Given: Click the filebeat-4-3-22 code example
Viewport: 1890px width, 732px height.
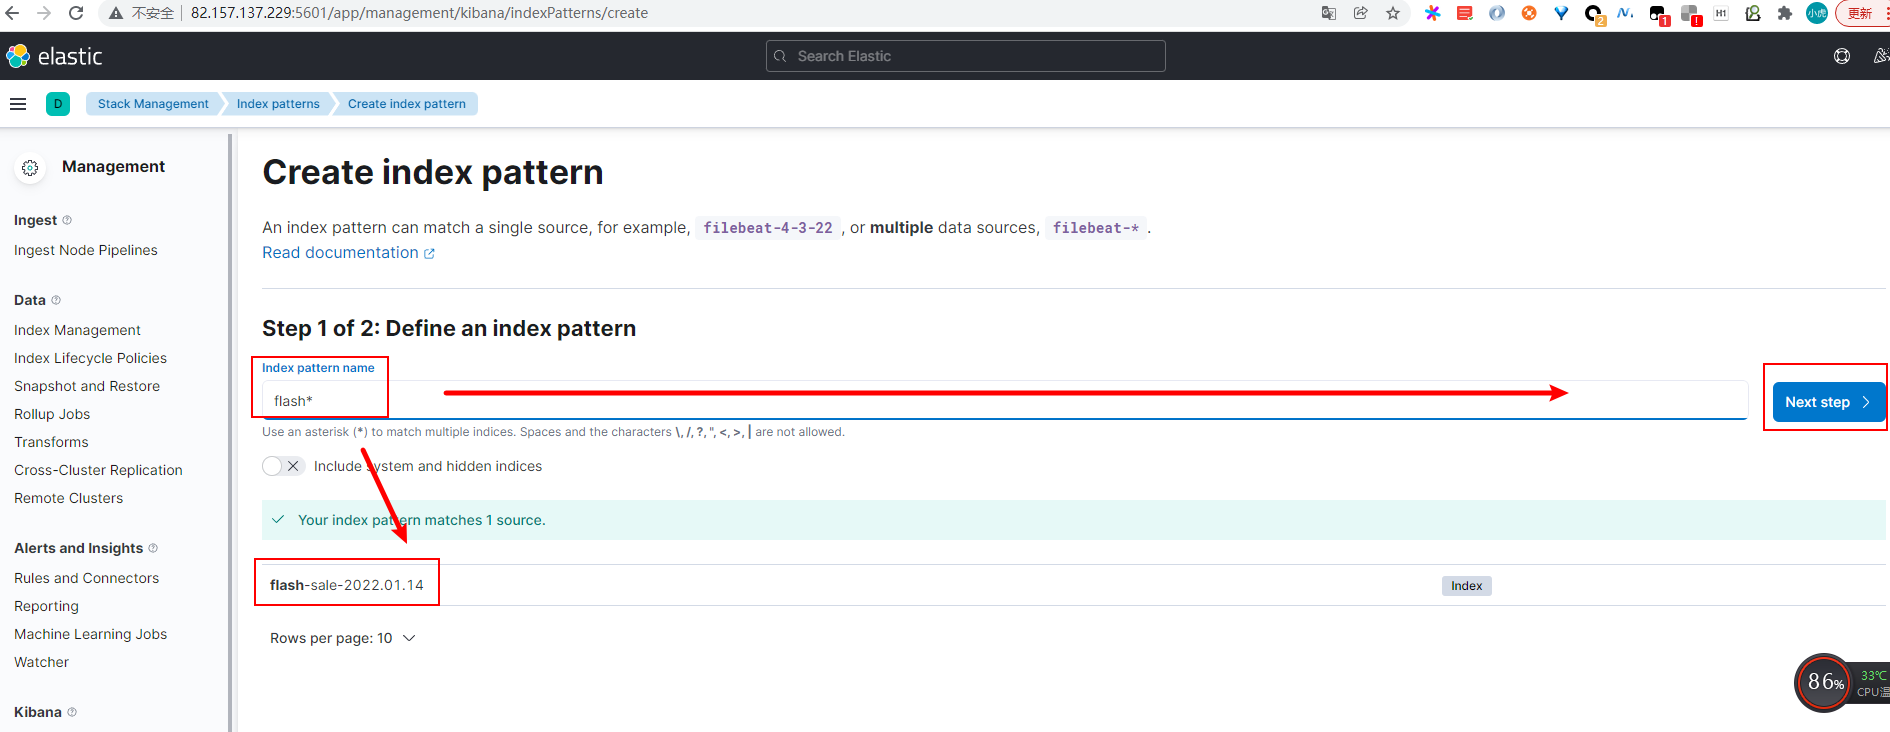Looking at the screenshot, I should tap(768, 228).
